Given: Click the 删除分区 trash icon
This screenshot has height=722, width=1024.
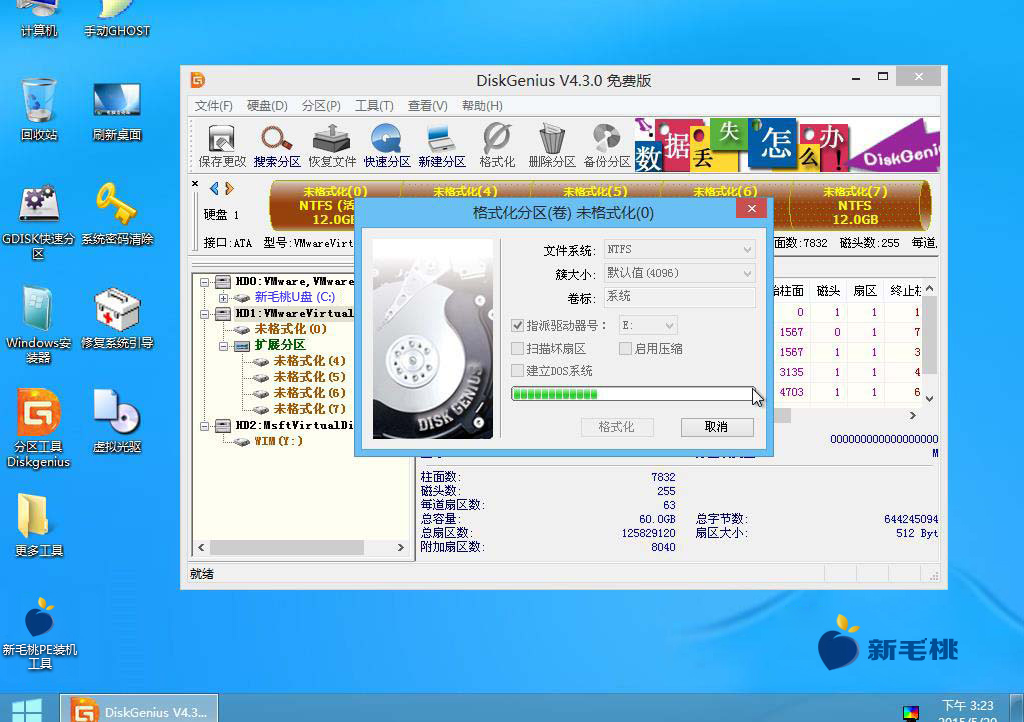Looking at the screenshot, I should [x=551, y=146].
